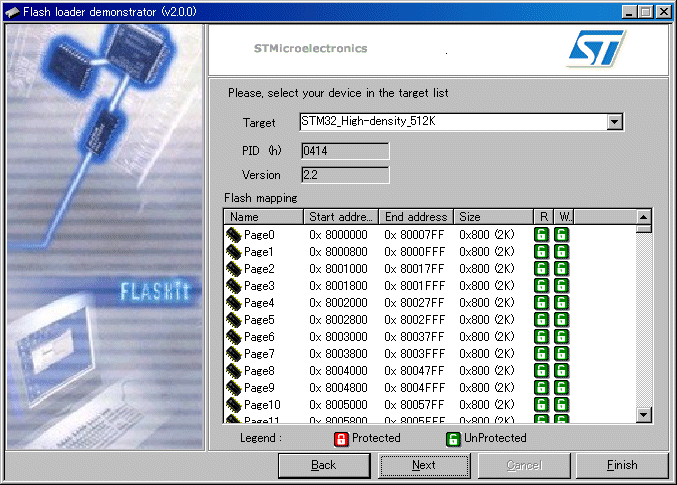Click the chip icon beside Page8

coord(234,371)
